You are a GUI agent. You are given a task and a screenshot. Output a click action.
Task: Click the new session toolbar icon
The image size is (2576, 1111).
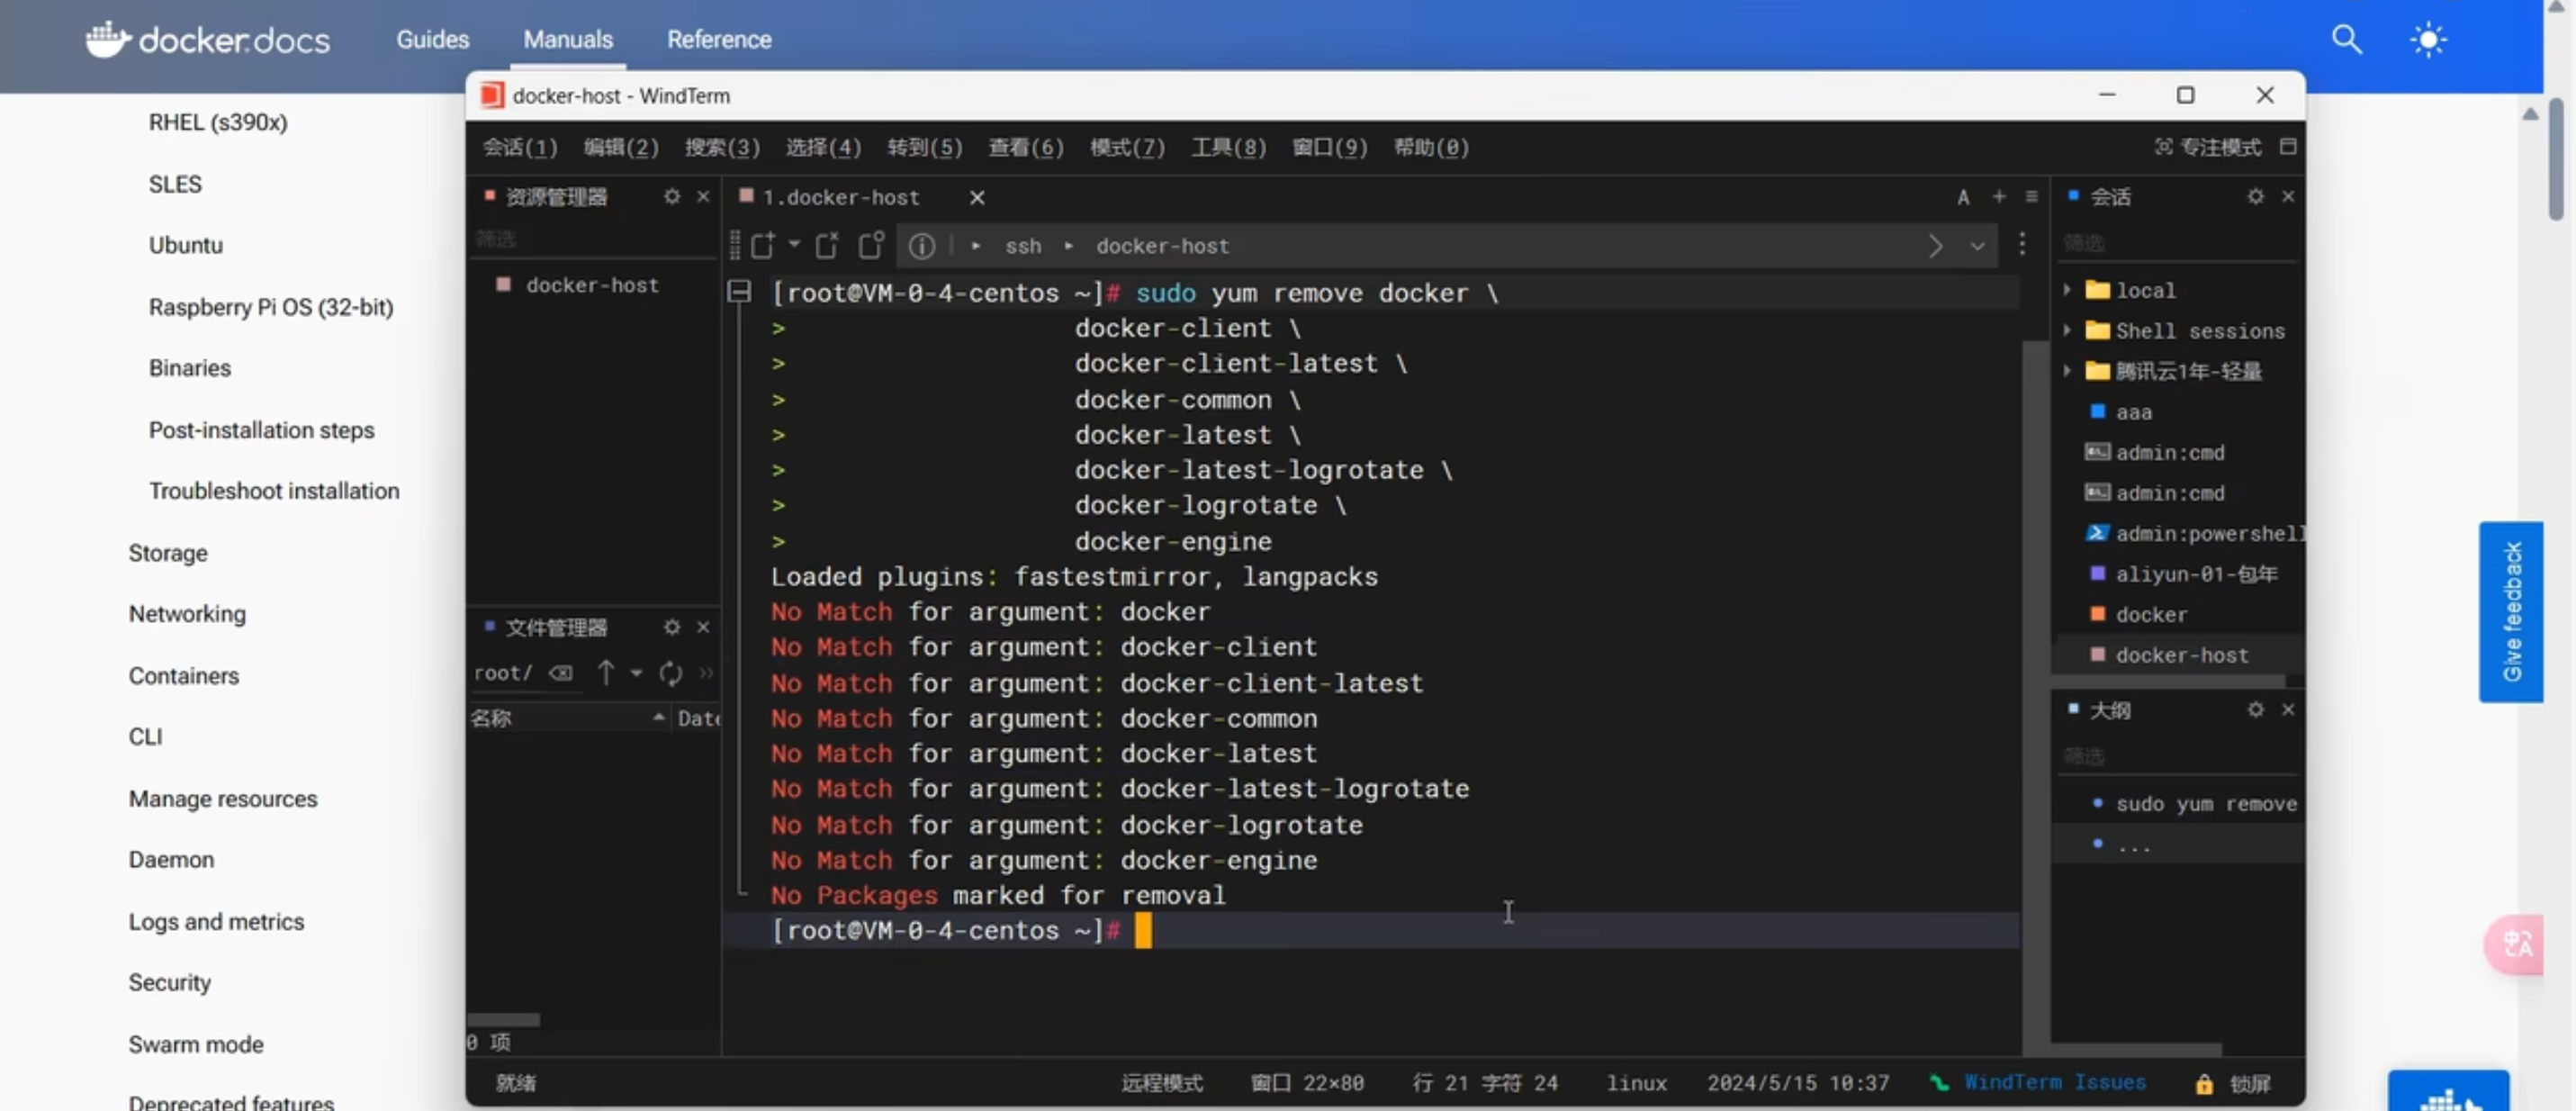[763, 245]
